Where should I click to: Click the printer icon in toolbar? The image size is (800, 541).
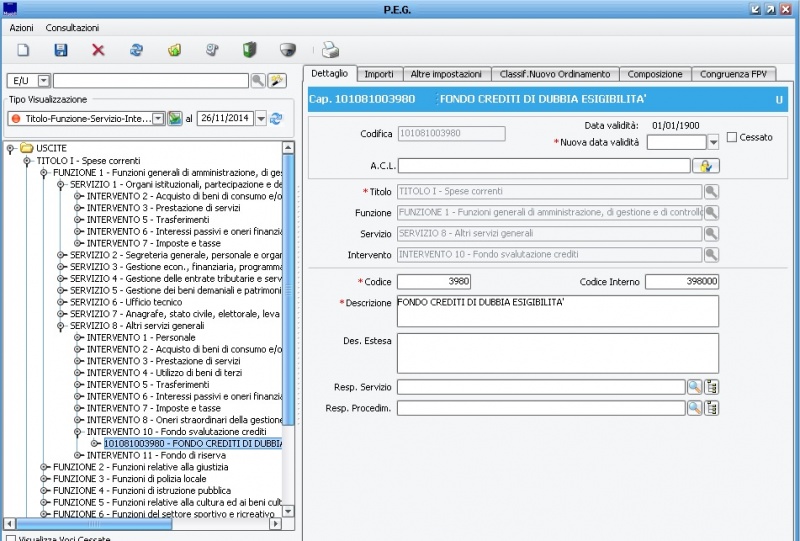tap(330, 50)
